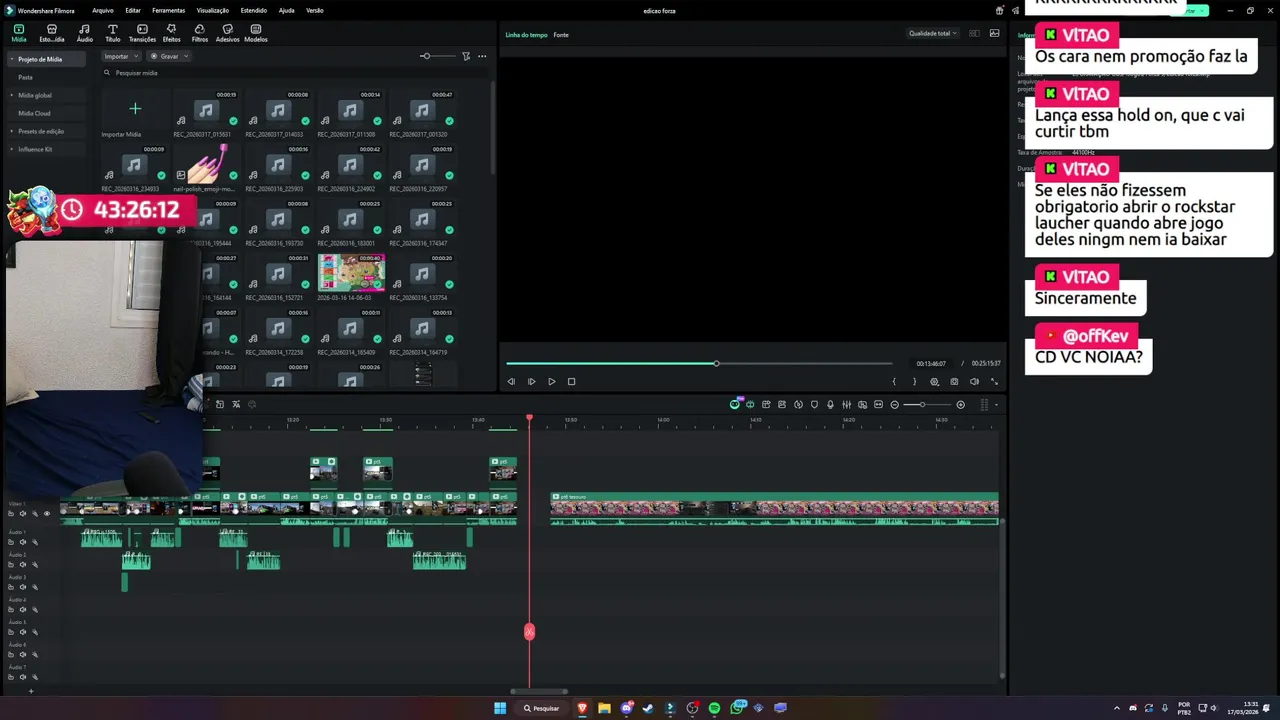Open the Arquivo menu
The width and height of the screenshot is (1280, 720).
102,10
